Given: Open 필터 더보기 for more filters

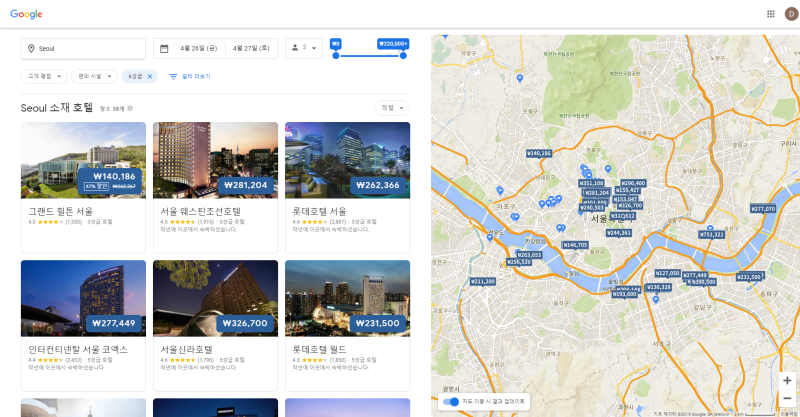Looking at the screenshot, I should pyautogui.click(x=190, y=77).
